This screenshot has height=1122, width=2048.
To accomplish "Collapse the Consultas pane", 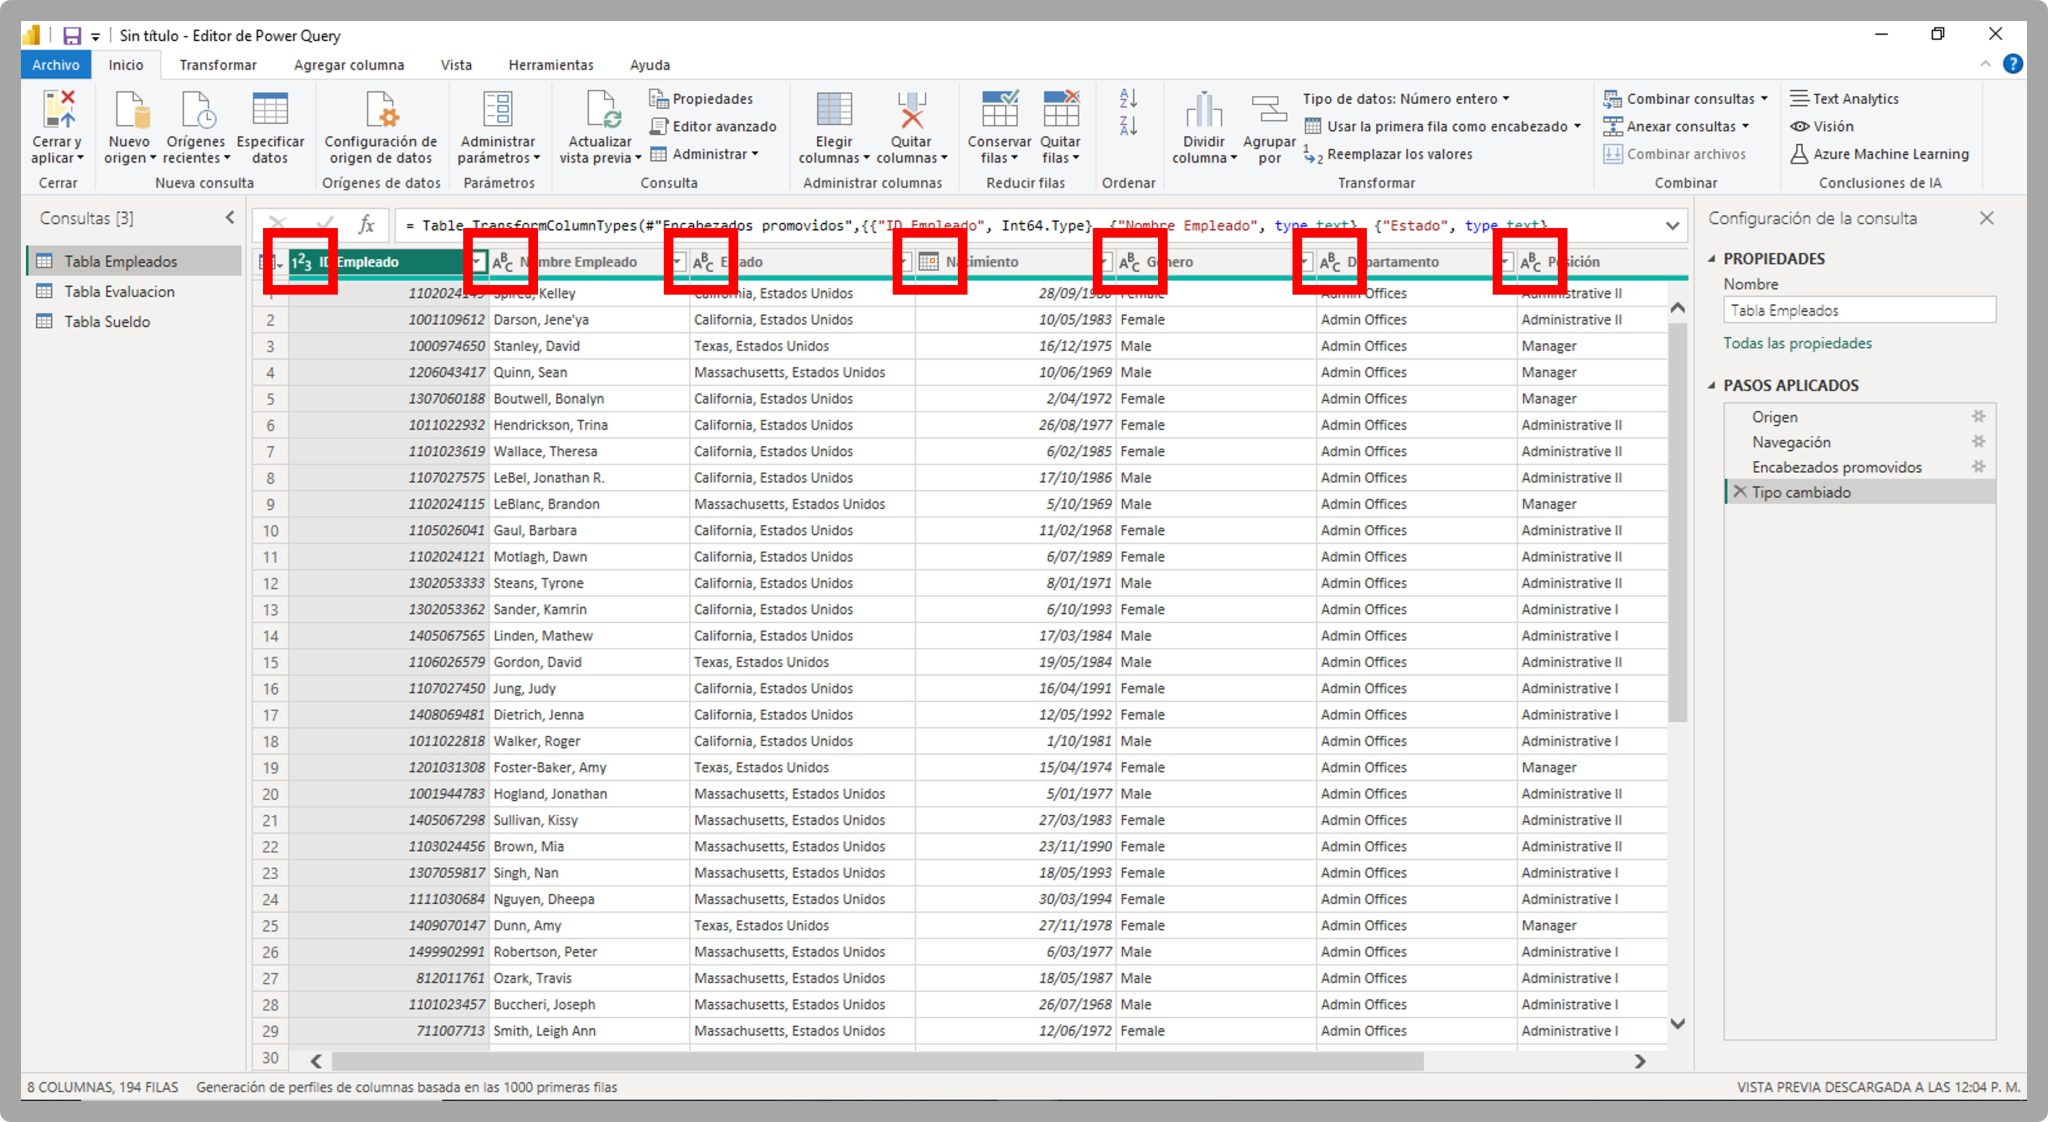I will pos(230,217).
